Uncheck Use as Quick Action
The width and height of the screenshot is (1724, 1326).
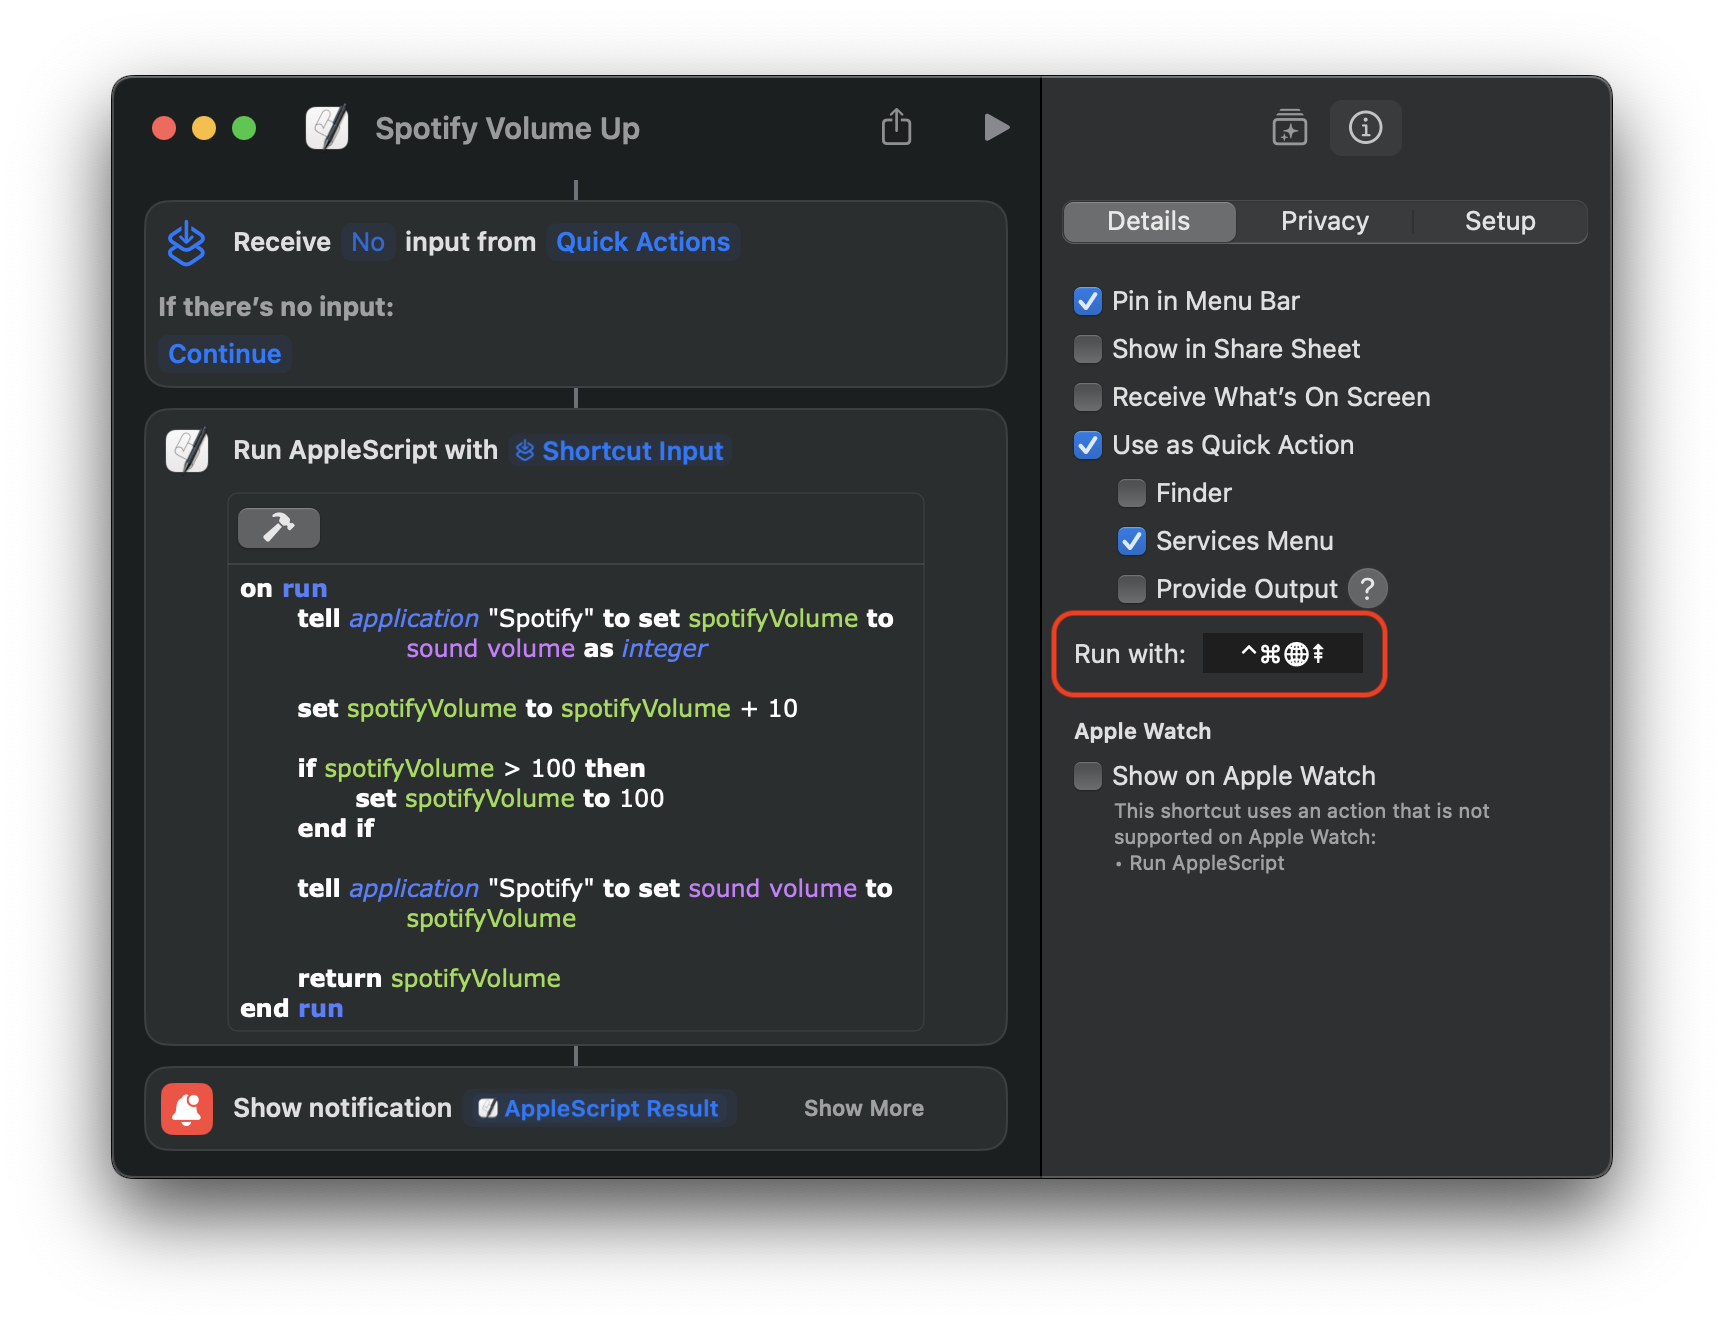1088,445
